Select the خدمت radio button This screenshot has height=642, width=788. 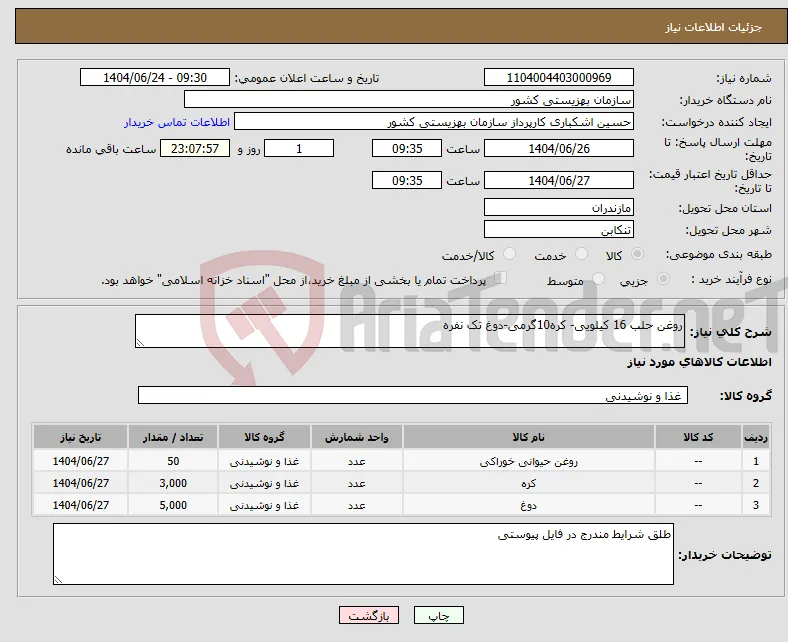[581, 254]
